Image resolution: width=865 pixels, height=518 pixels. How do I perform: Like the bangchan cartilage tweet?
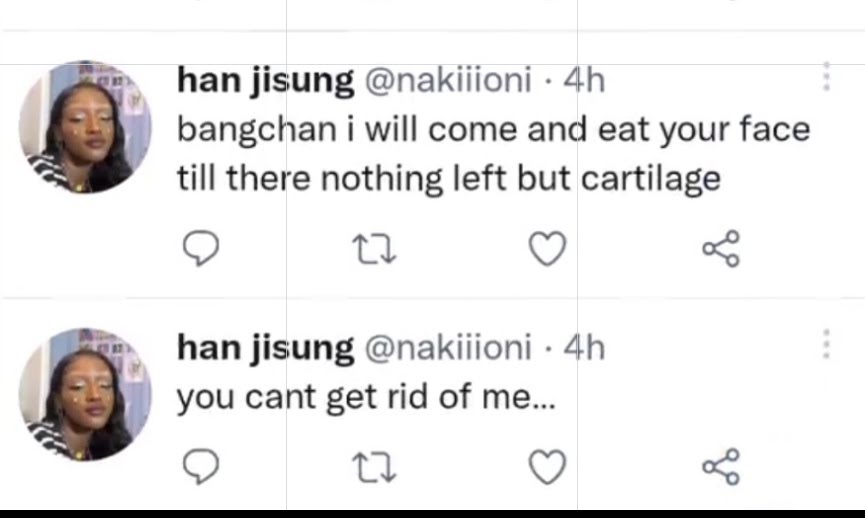point(547,249)
